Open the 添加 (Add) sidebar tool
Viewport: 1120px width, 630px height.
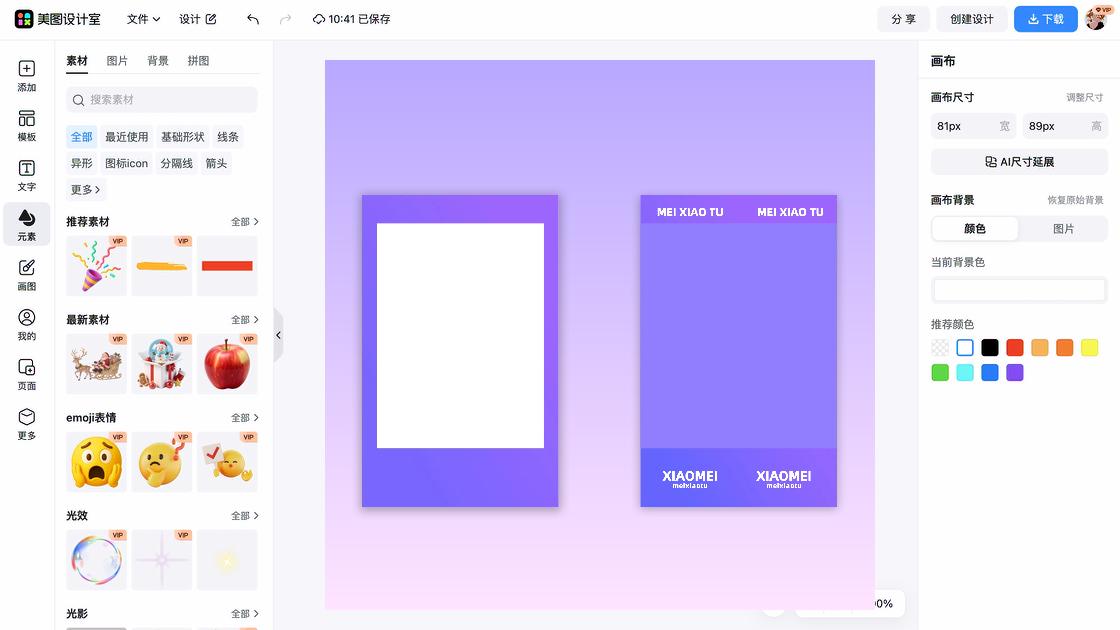tap(27, 76)
